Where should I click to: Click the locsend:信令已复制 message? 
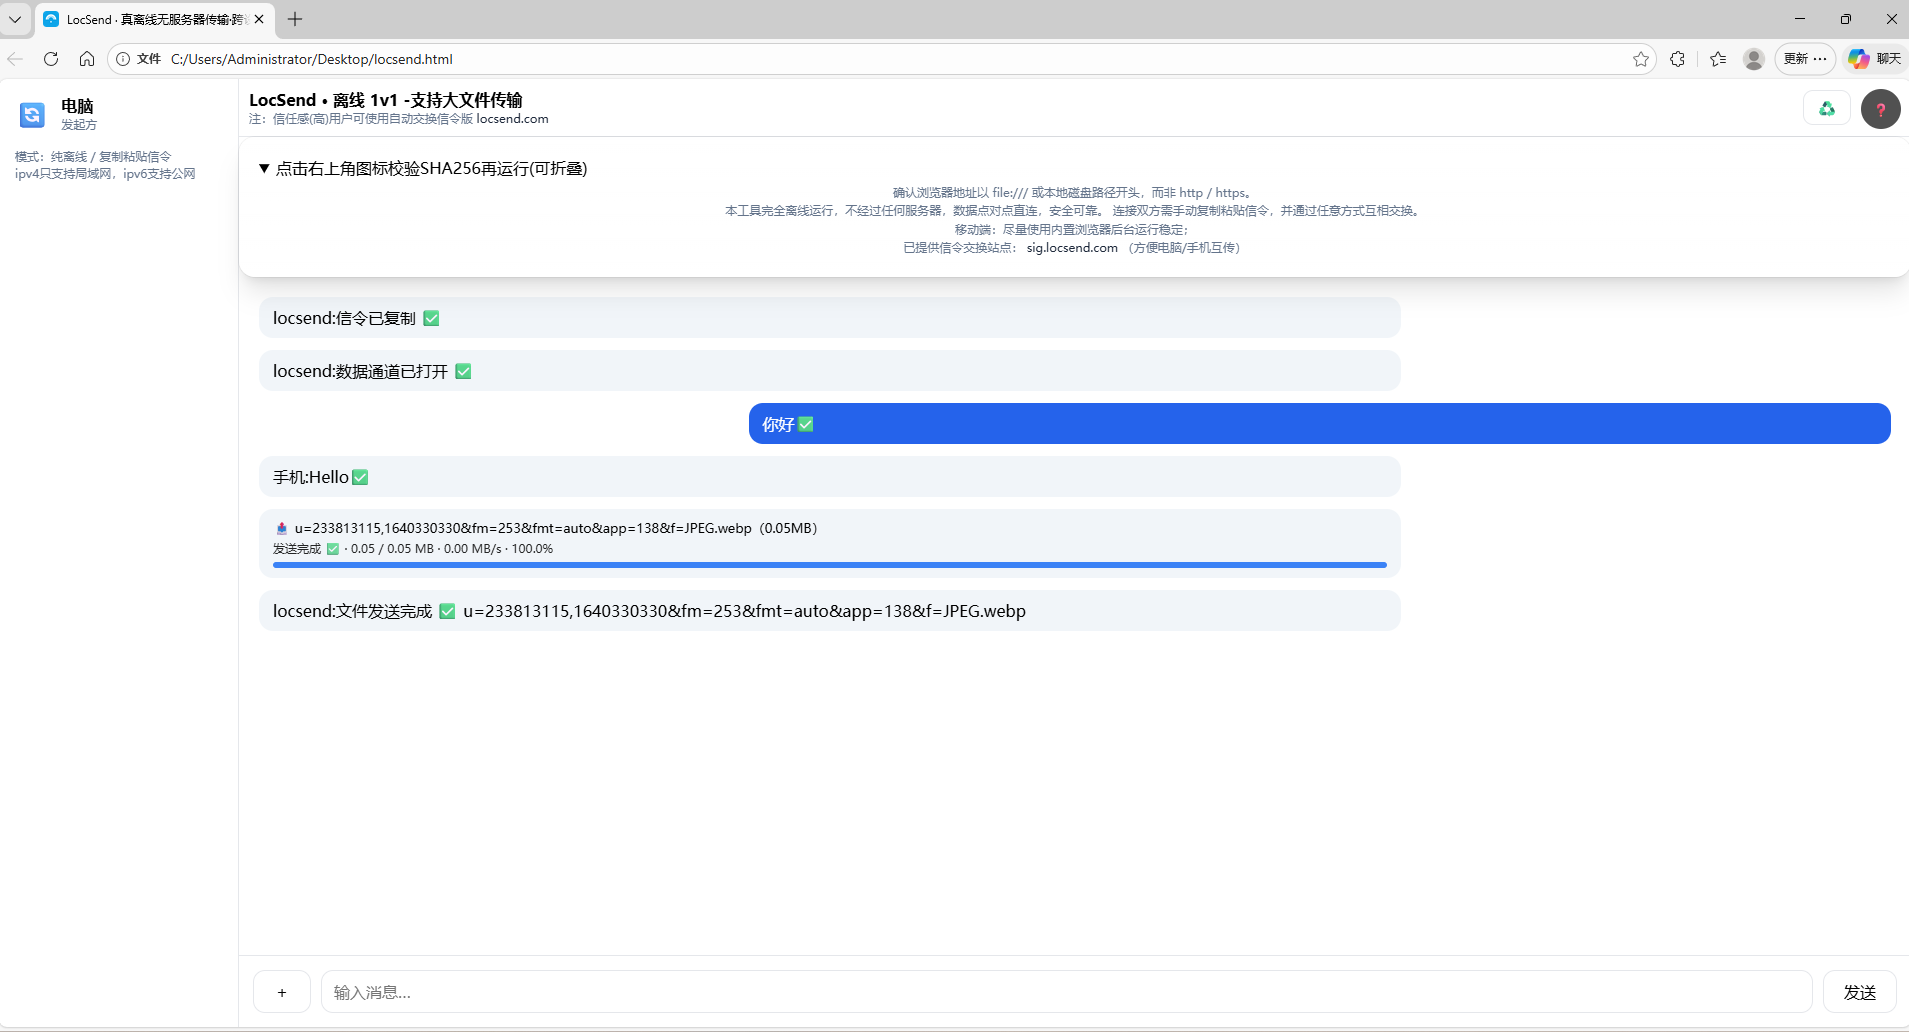830,318
